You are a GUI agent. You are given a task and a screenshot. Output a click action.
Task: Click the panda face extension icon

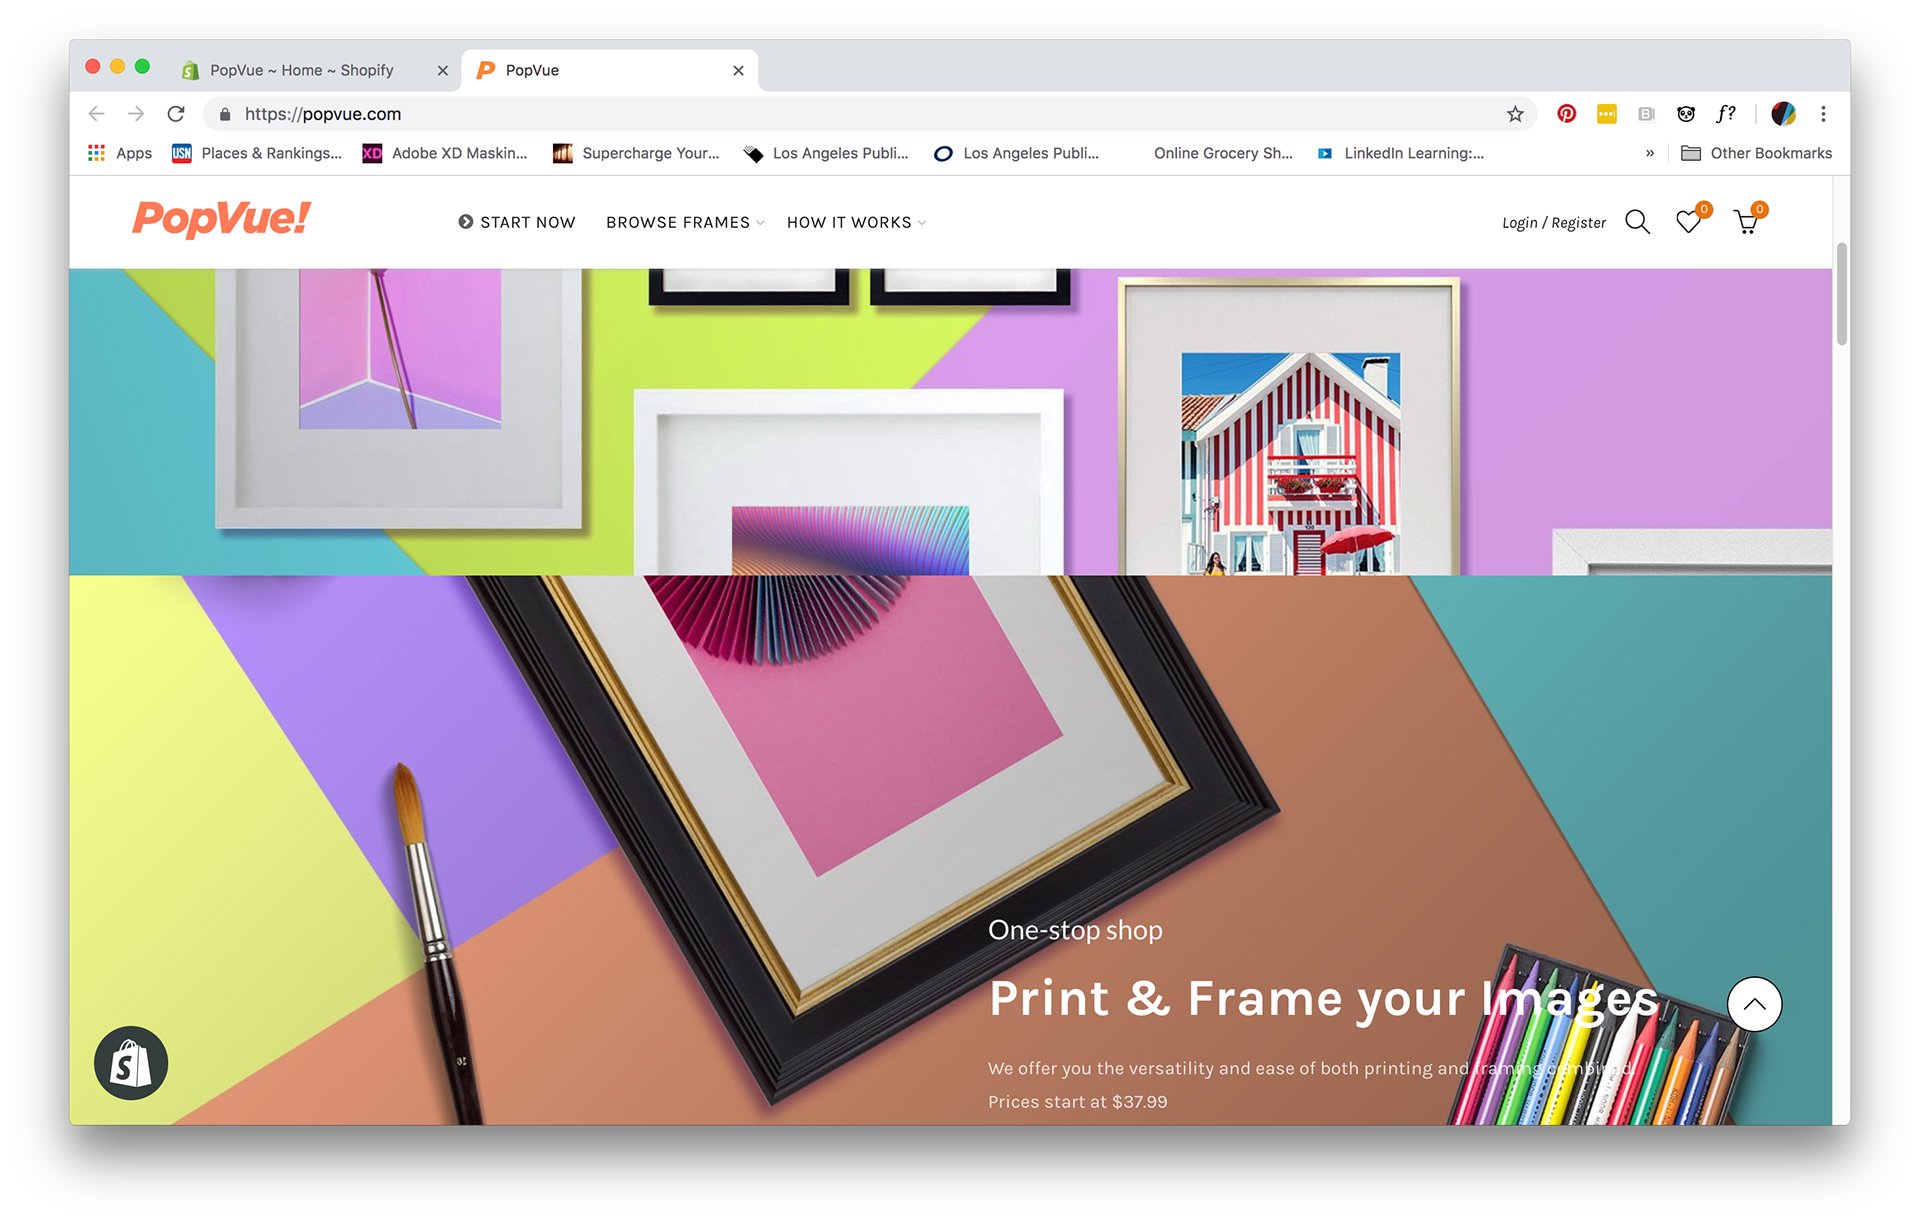coord(1686,114)
